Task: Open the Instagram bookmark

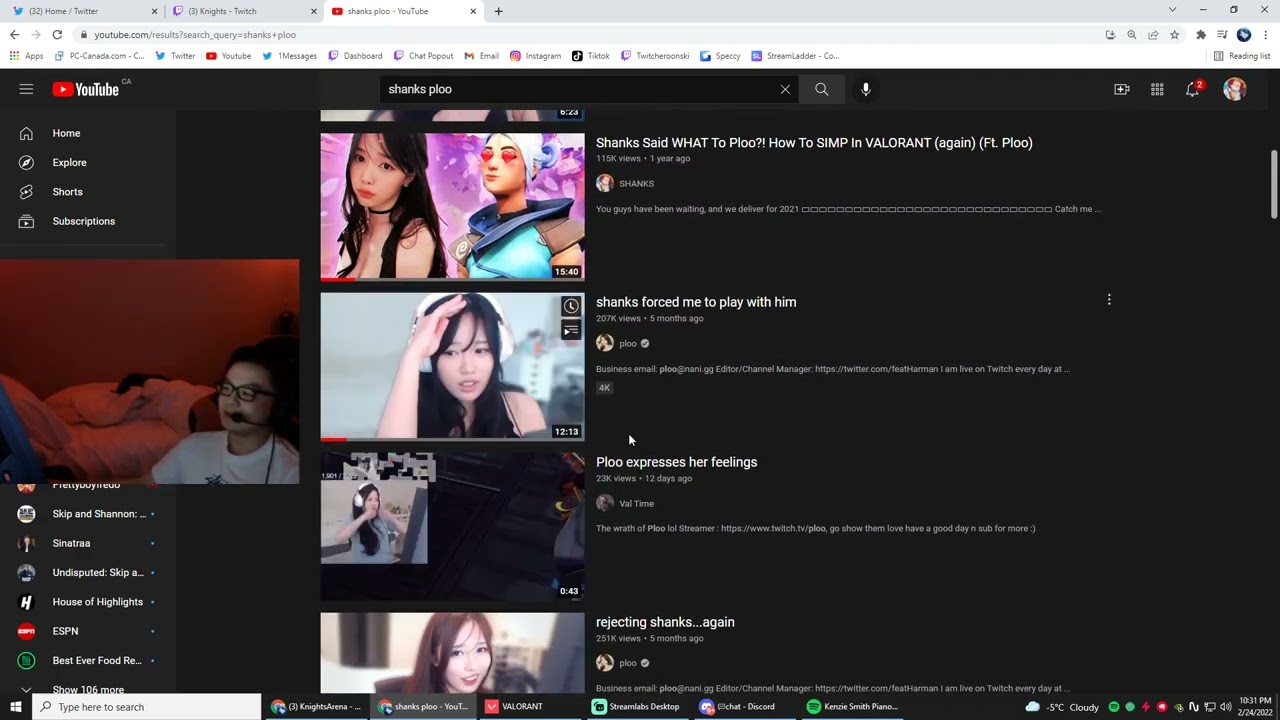Action: pyautogui.click(x=535, y=56)
